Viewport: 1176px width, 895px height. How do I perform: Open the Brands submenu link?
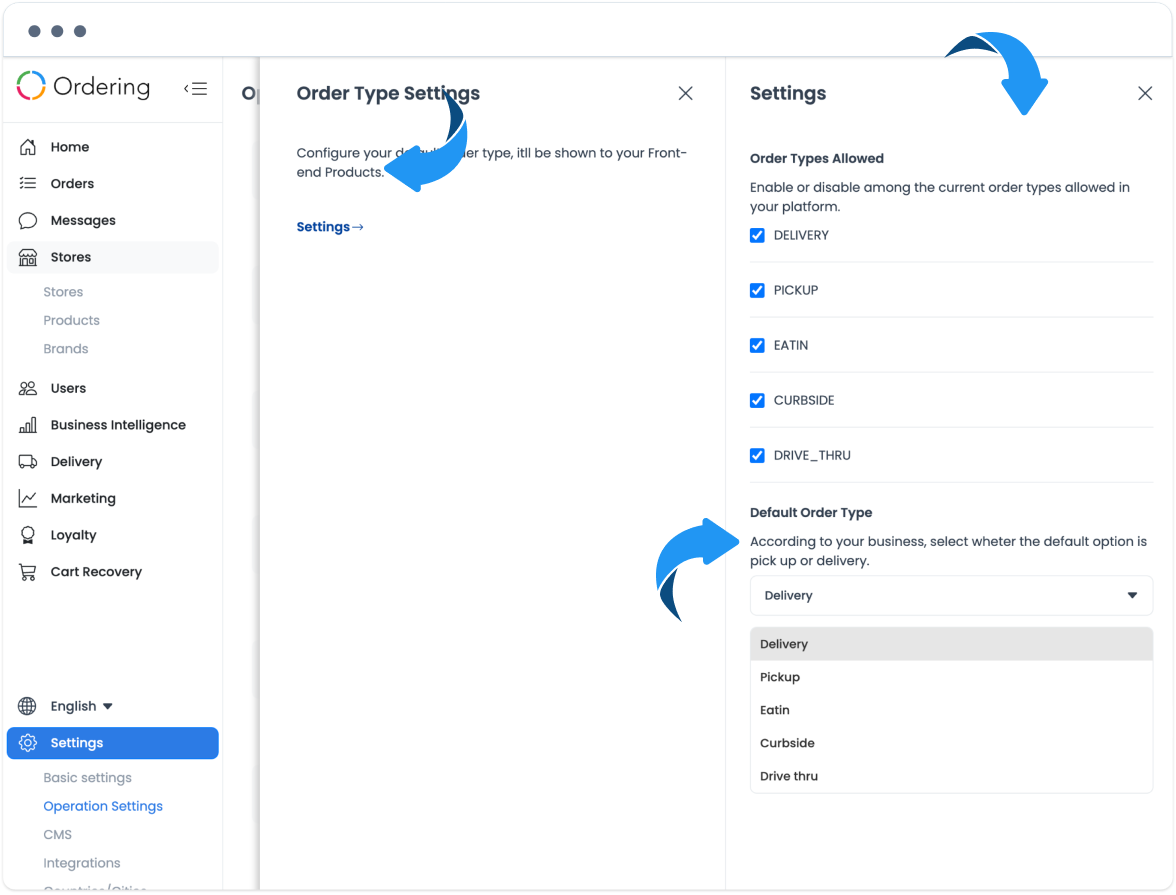click(66, 349)
